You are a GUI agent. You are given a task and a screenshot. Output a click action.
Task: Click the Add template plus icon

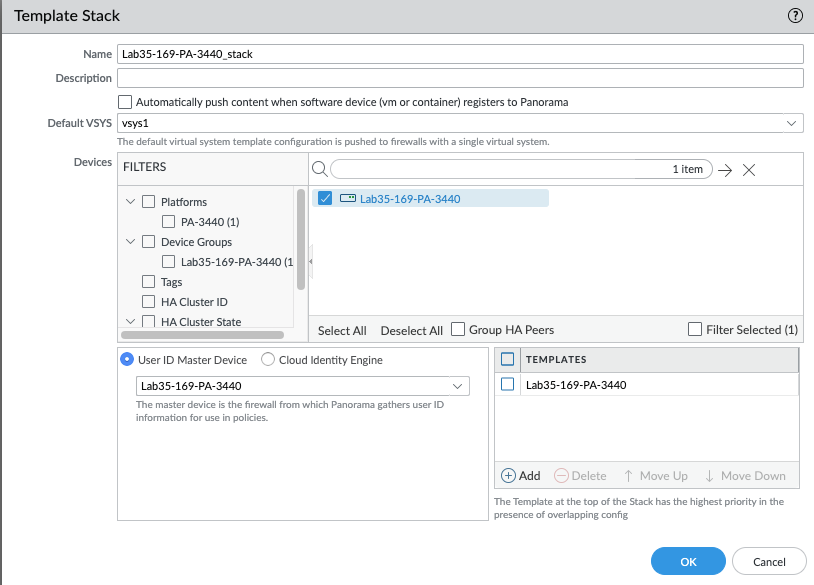[x=508, y=476]
